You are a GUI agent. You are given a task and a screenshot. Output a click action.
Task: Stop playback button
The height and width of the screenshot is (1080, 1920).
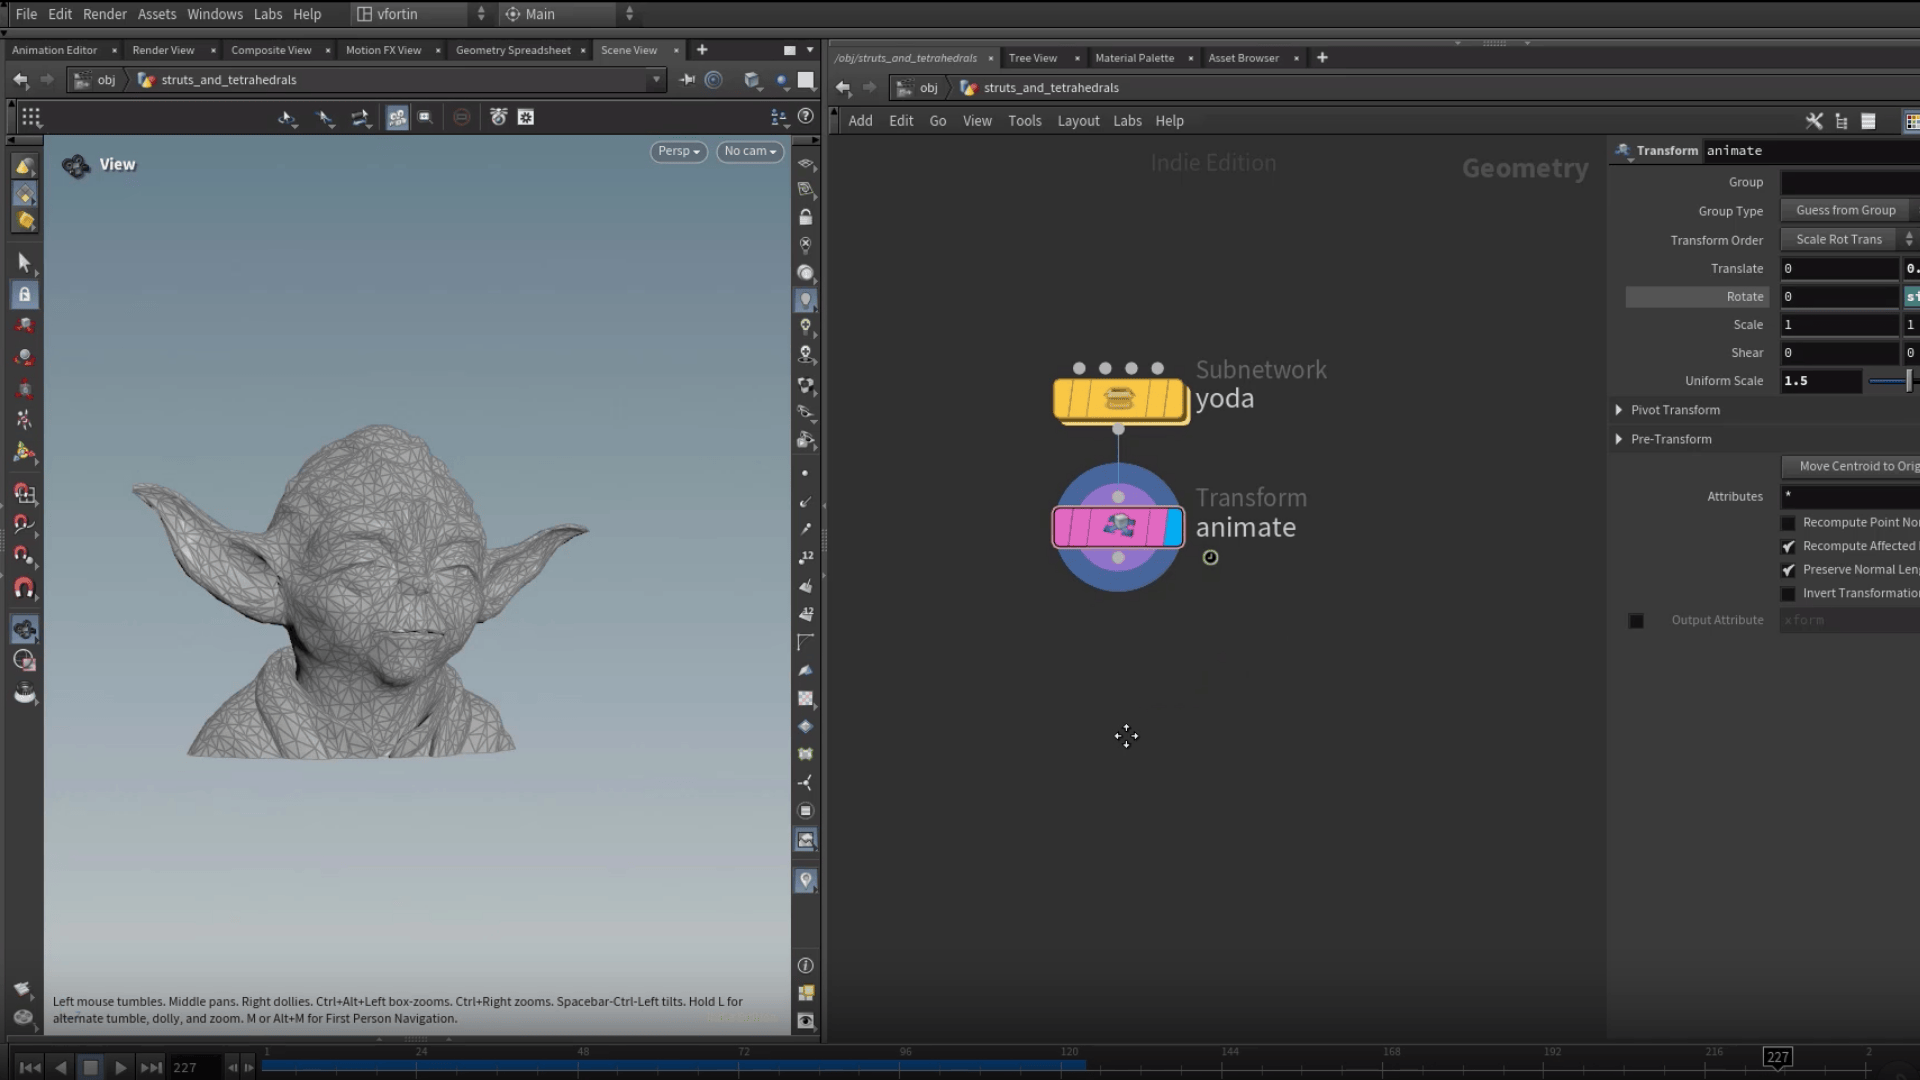pyautogui.click(x=90, y=1067)
